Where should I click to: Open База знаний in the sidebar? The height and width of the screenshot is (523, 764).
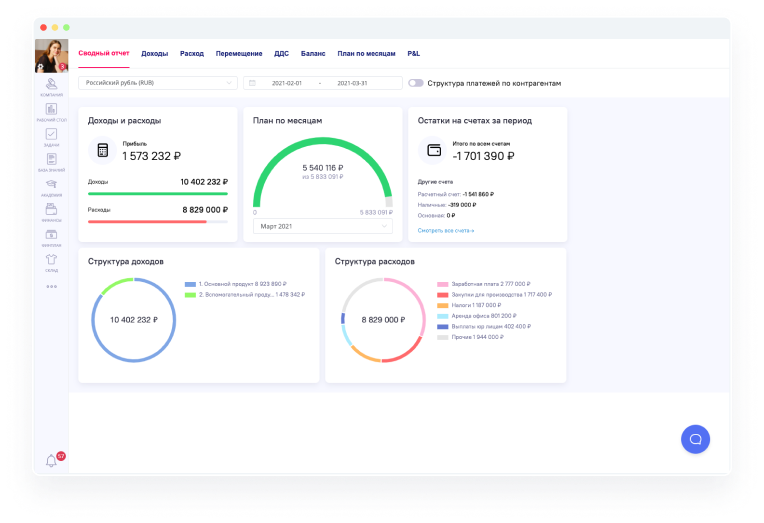[x=51, y=162]
